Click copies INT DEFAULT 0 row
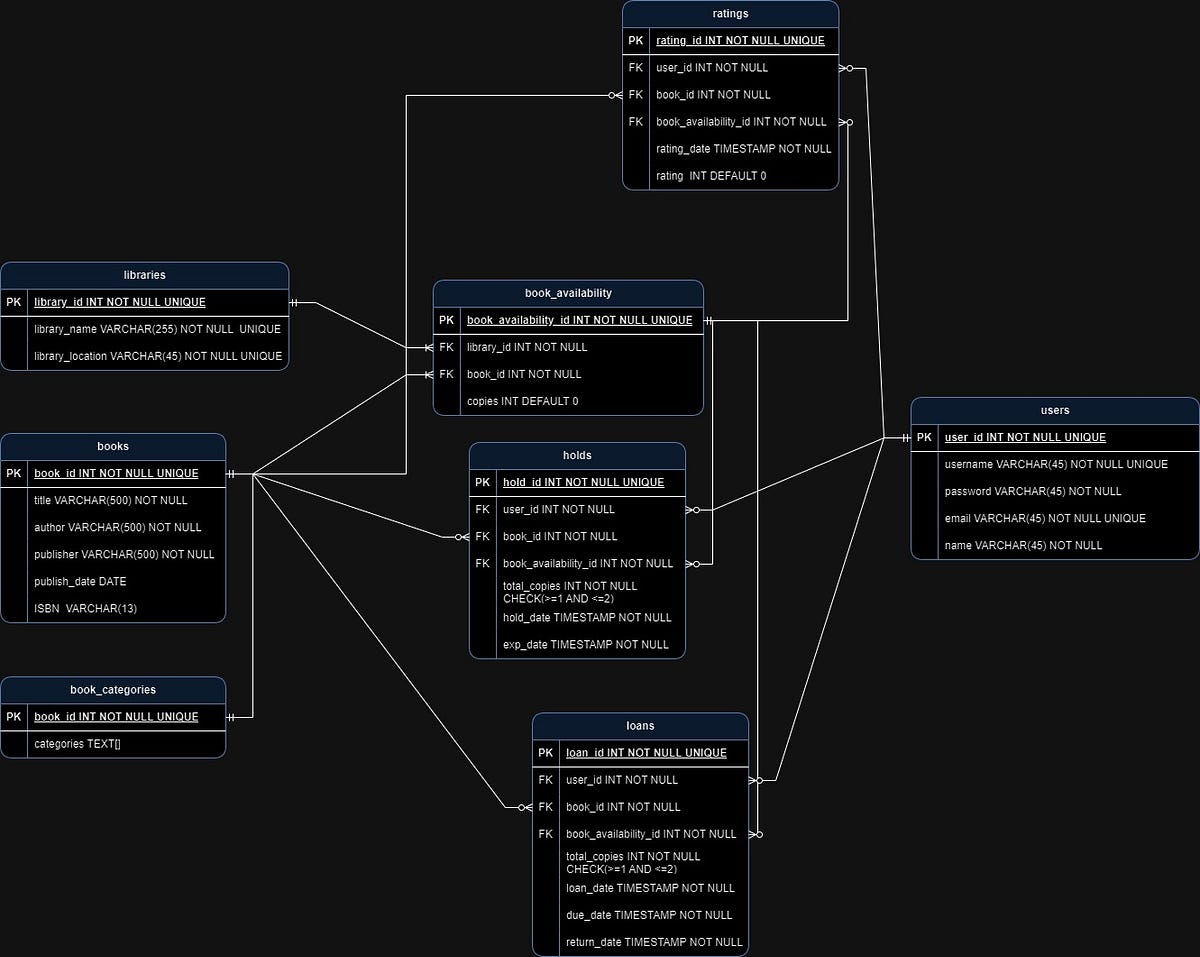The height and width of the screenshot is (957, 1200). (568, 401)
